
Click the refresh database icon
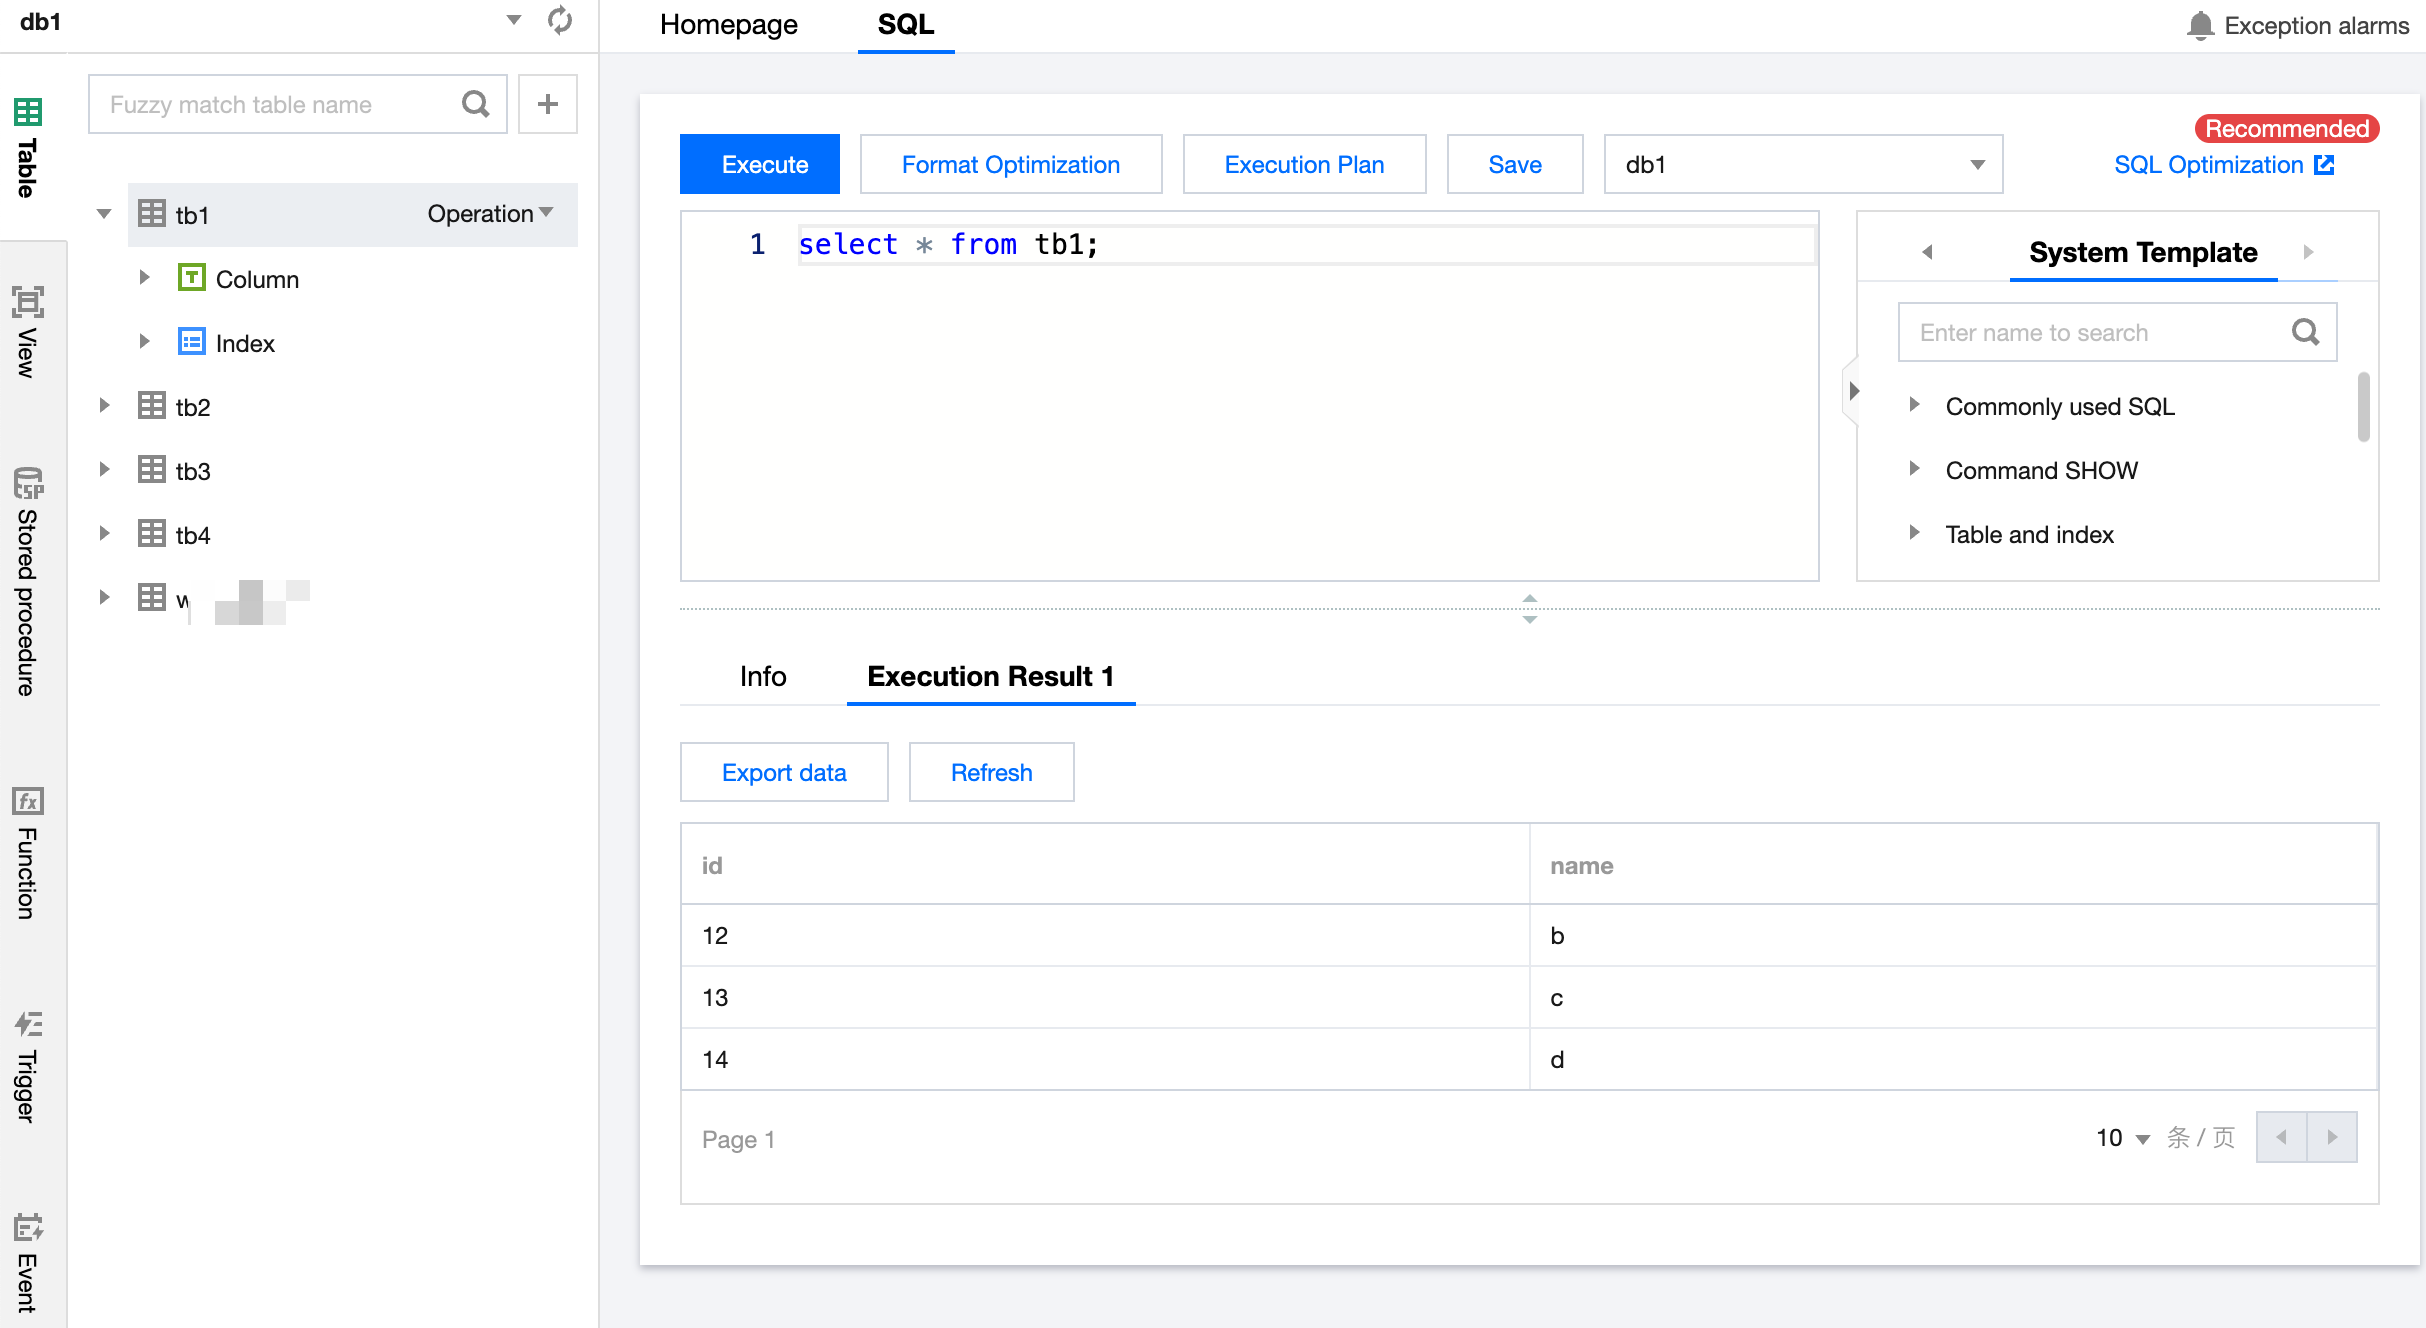point(560,20)
